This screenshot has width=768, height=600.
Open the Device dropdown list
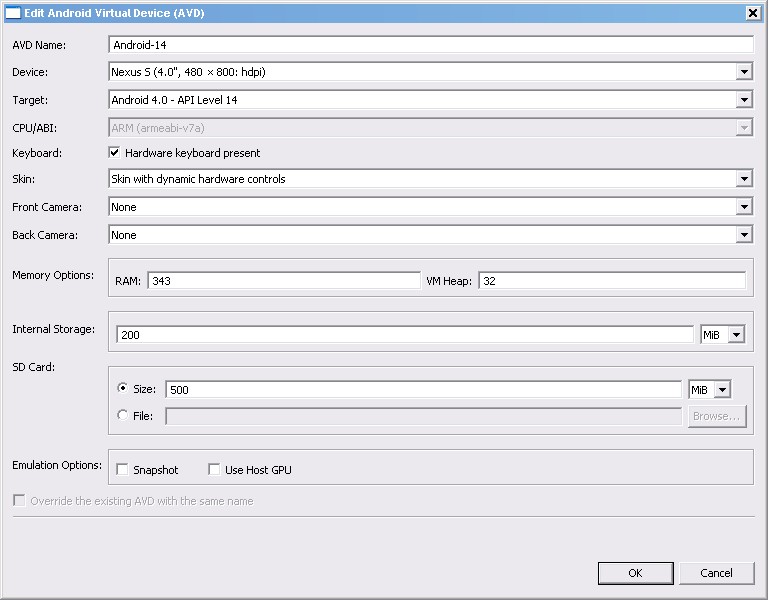743,72
